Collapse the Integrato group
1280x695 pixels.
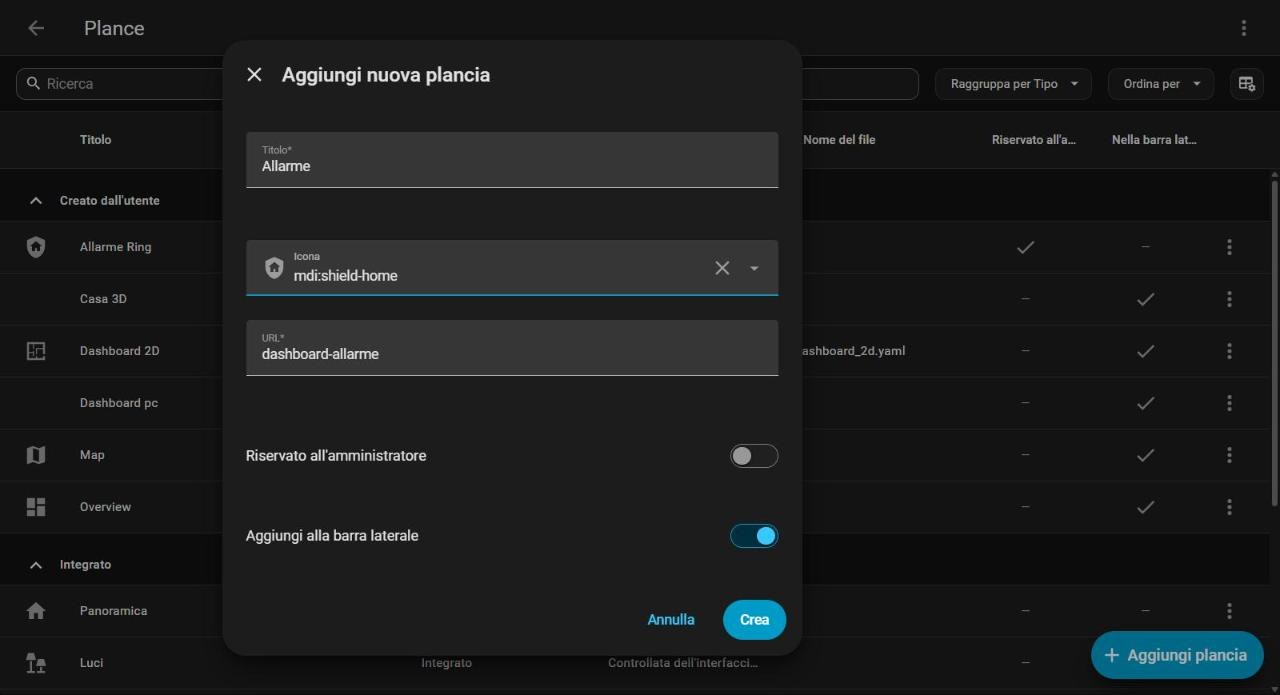[36, 565]
